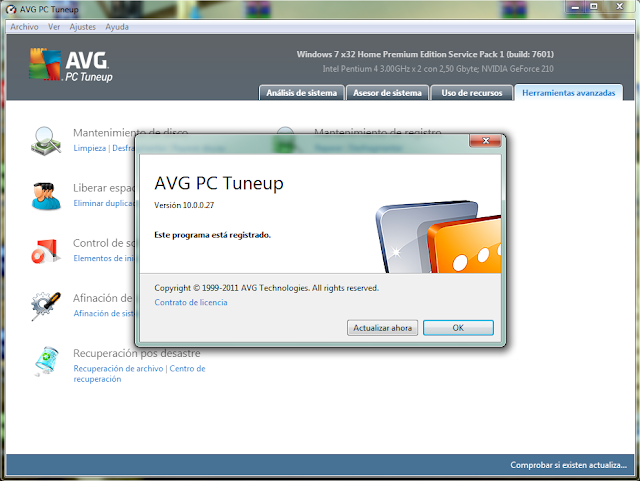Click the Mantenimiento de disco heading
The width and height of the screenshot is (640, 481).
pyautogui.click(x=130, y=132)
